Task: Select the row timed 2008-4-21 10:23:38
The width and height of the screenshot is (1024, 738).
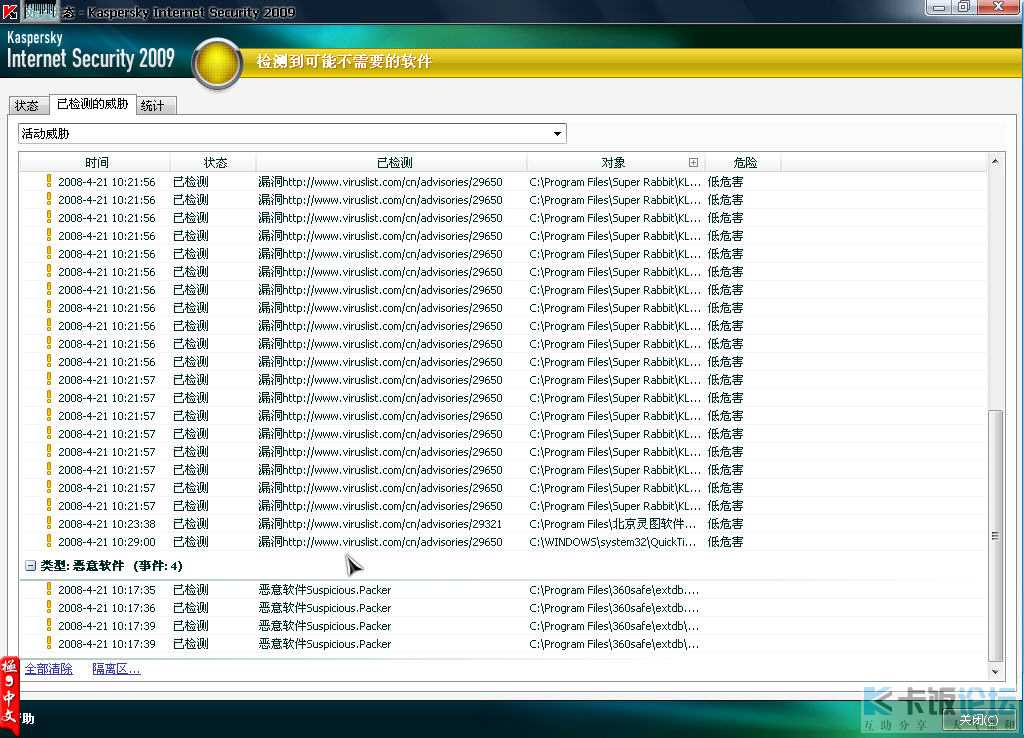Action: [x=502, y=524]
